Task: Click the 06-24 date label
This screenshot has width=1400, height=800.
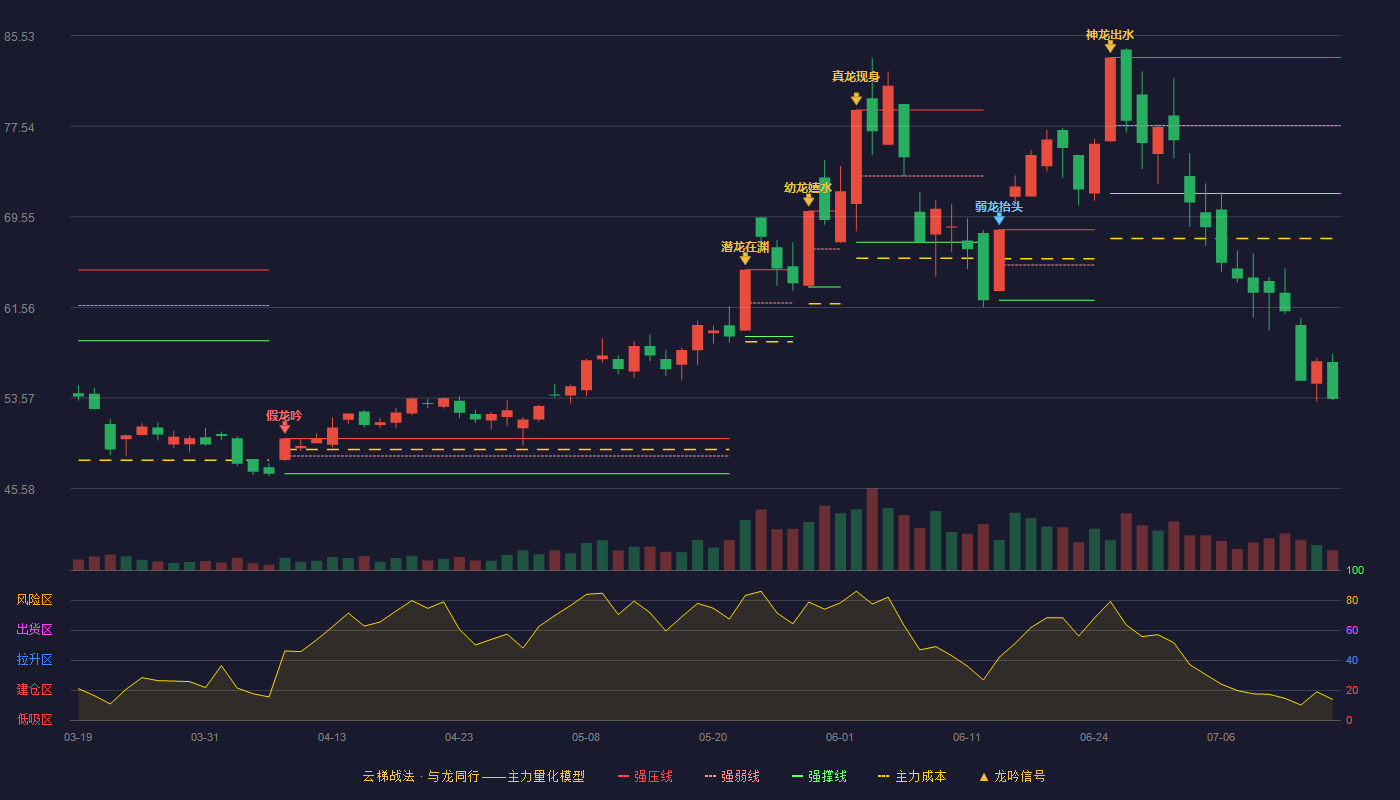Action: tap(1094, 737)
